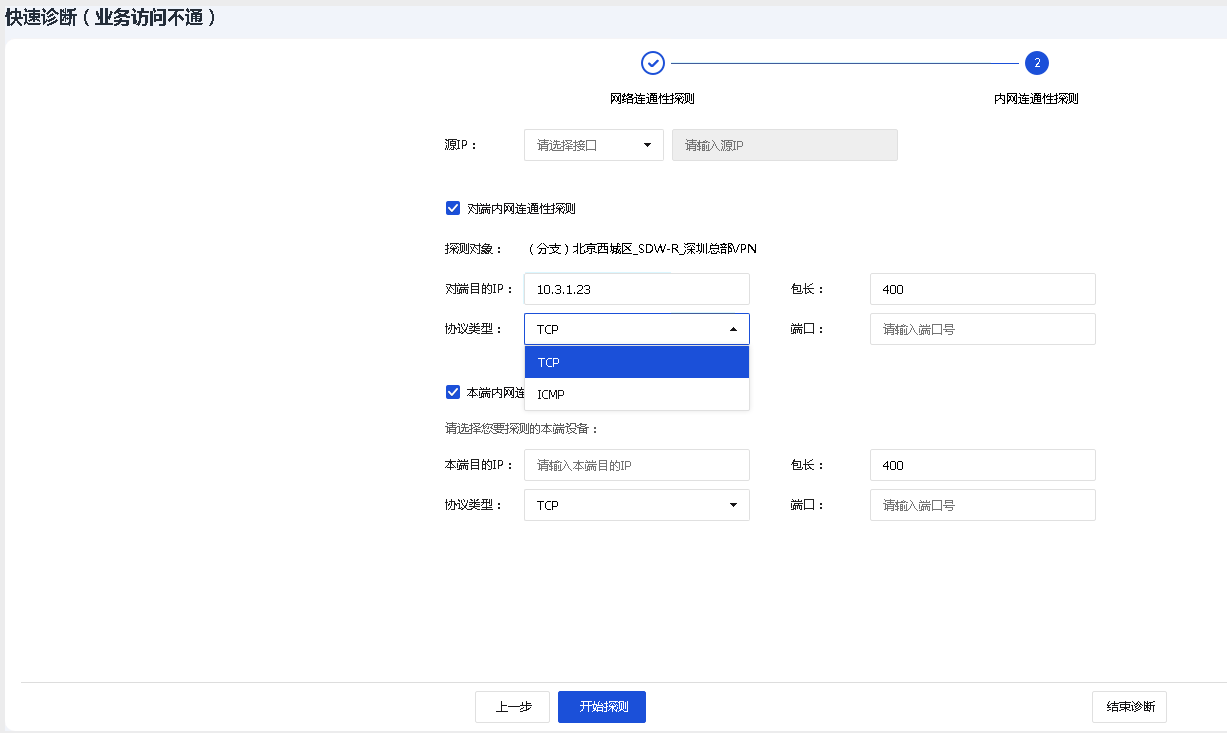The image size is (1227, 733).
Task: Open the local 协议类型 TCP dropdown
Action: click(636, 505)
